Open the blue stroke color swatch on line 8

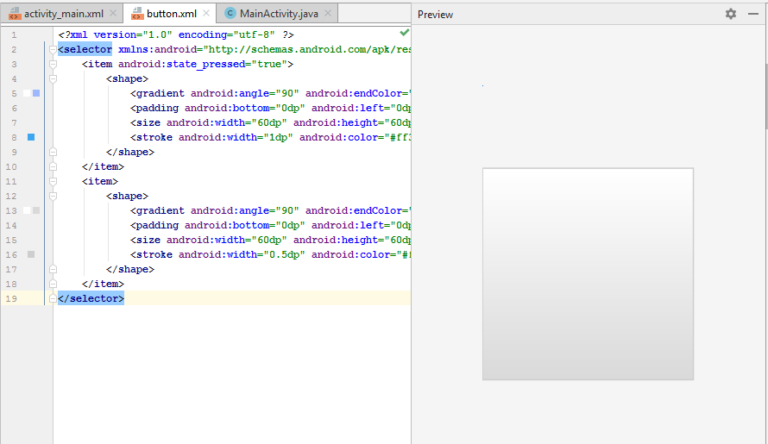coord(31,137)
